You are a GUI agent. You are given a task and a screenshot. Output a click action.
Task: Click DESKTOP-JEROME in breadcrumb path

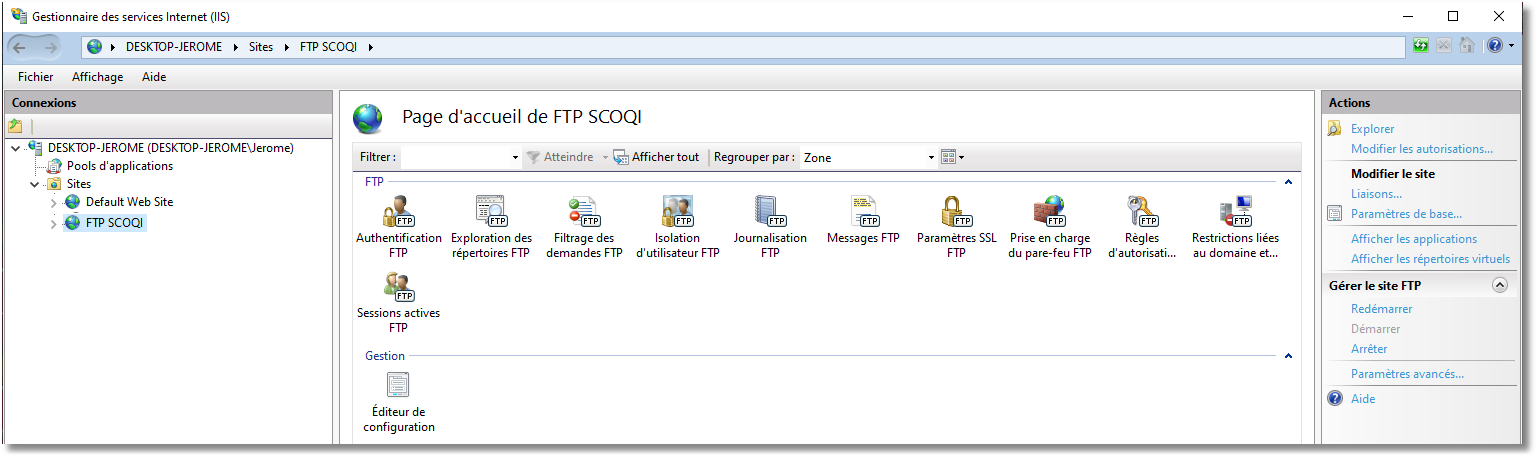(x=174, y=47)
